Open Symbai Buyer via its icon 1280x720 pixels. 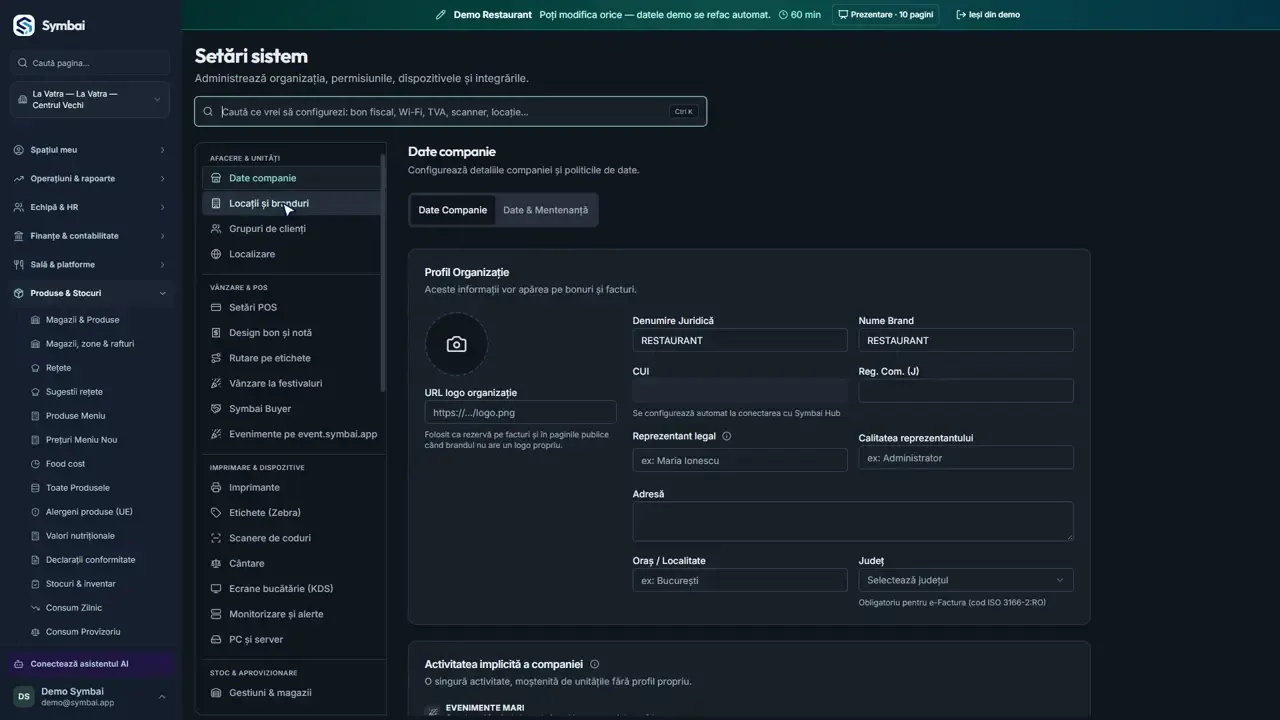216,408
